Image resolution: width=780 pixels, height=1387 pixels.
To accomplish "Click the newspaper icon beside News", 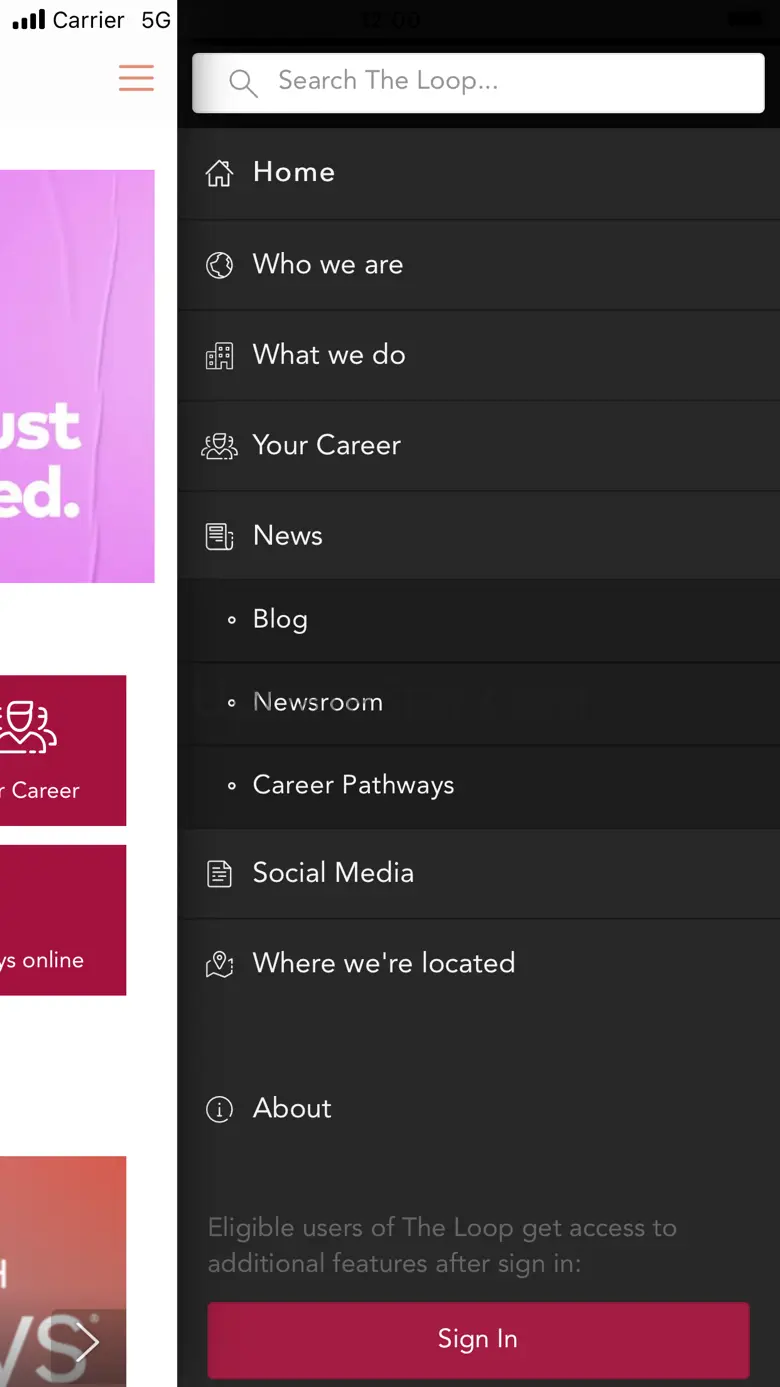I will pyautogui.click(x=219, y=536).
